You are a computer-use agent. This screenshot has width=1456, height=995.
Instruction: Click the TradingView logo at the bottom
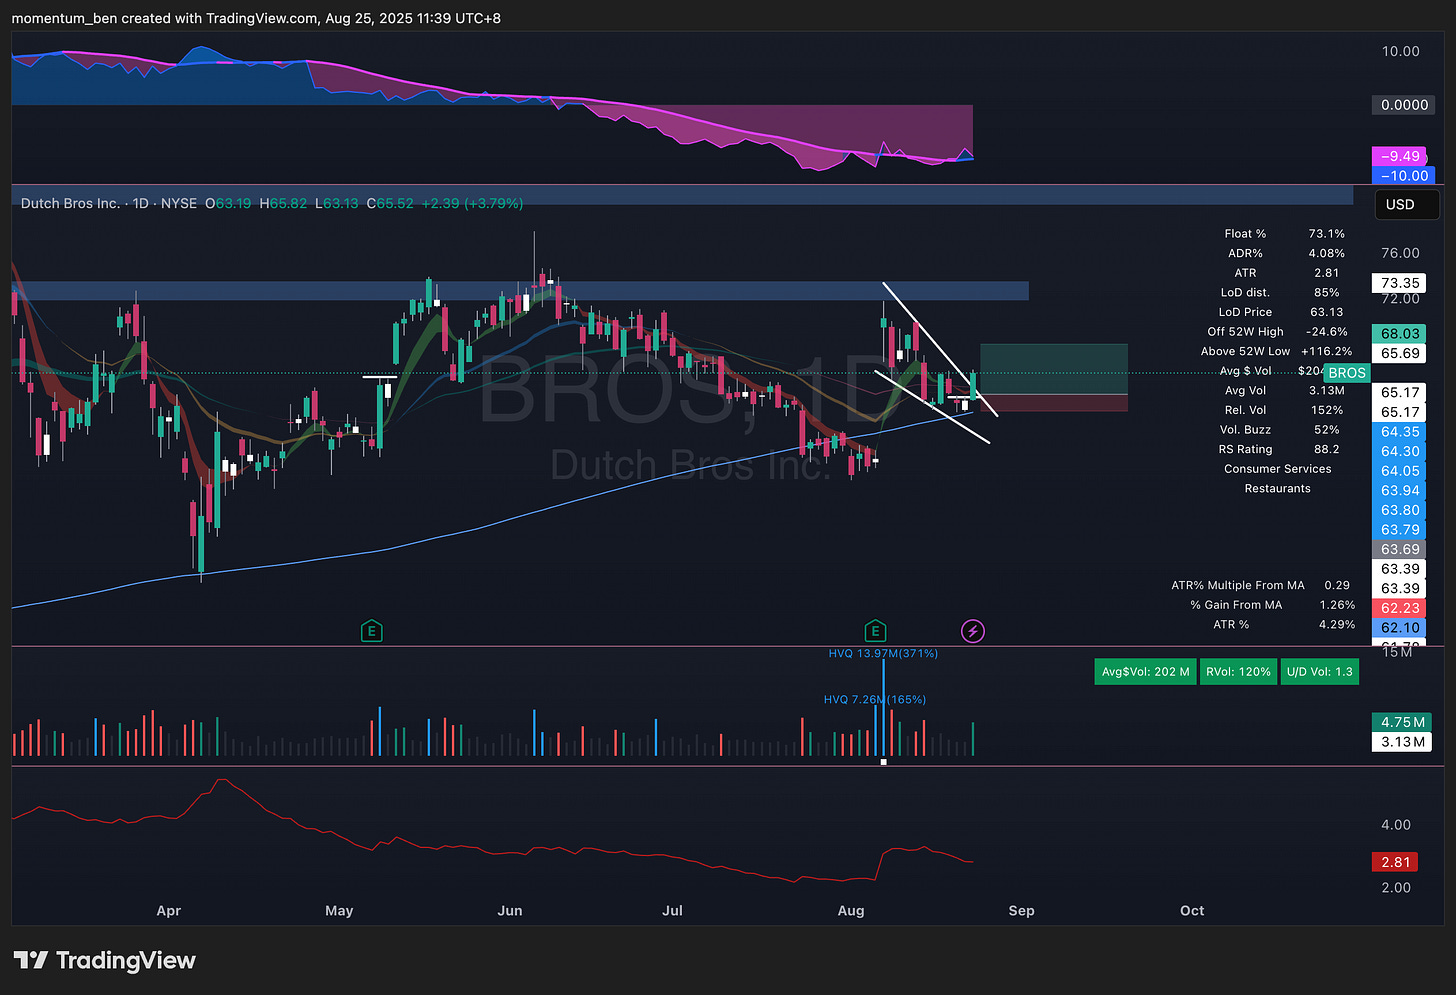point(105,961)
